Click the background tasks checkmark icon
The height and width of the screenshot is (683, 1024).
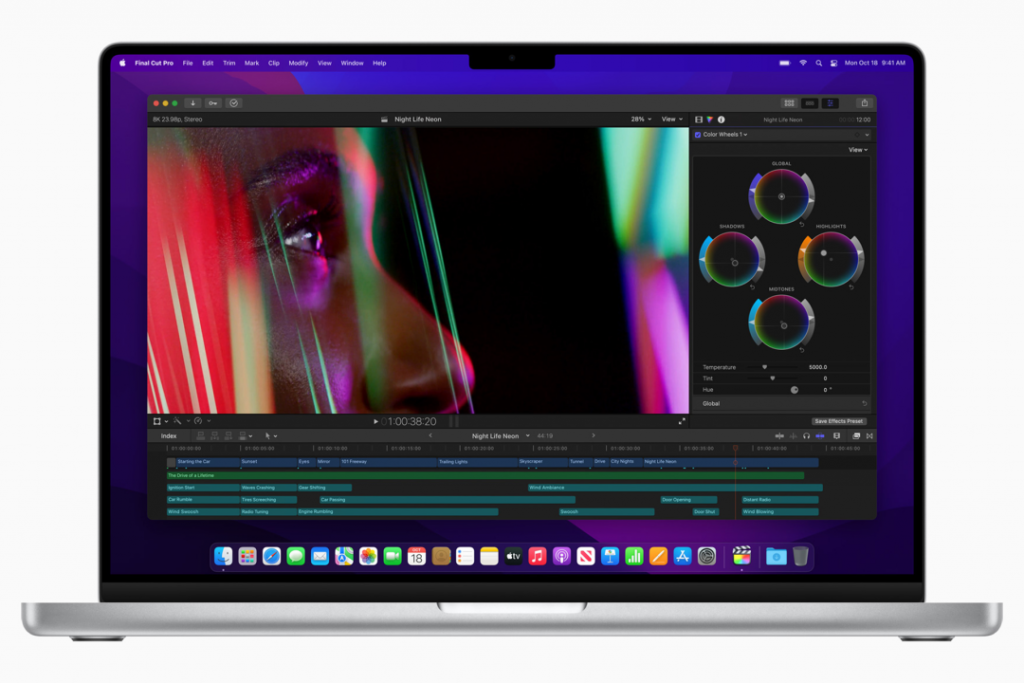[x=233, y=103]
